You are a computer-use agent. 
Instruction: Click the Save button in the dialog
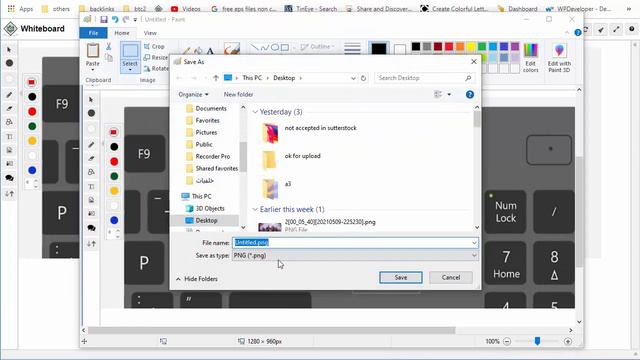pyautogui.click(x=401, y=278)
